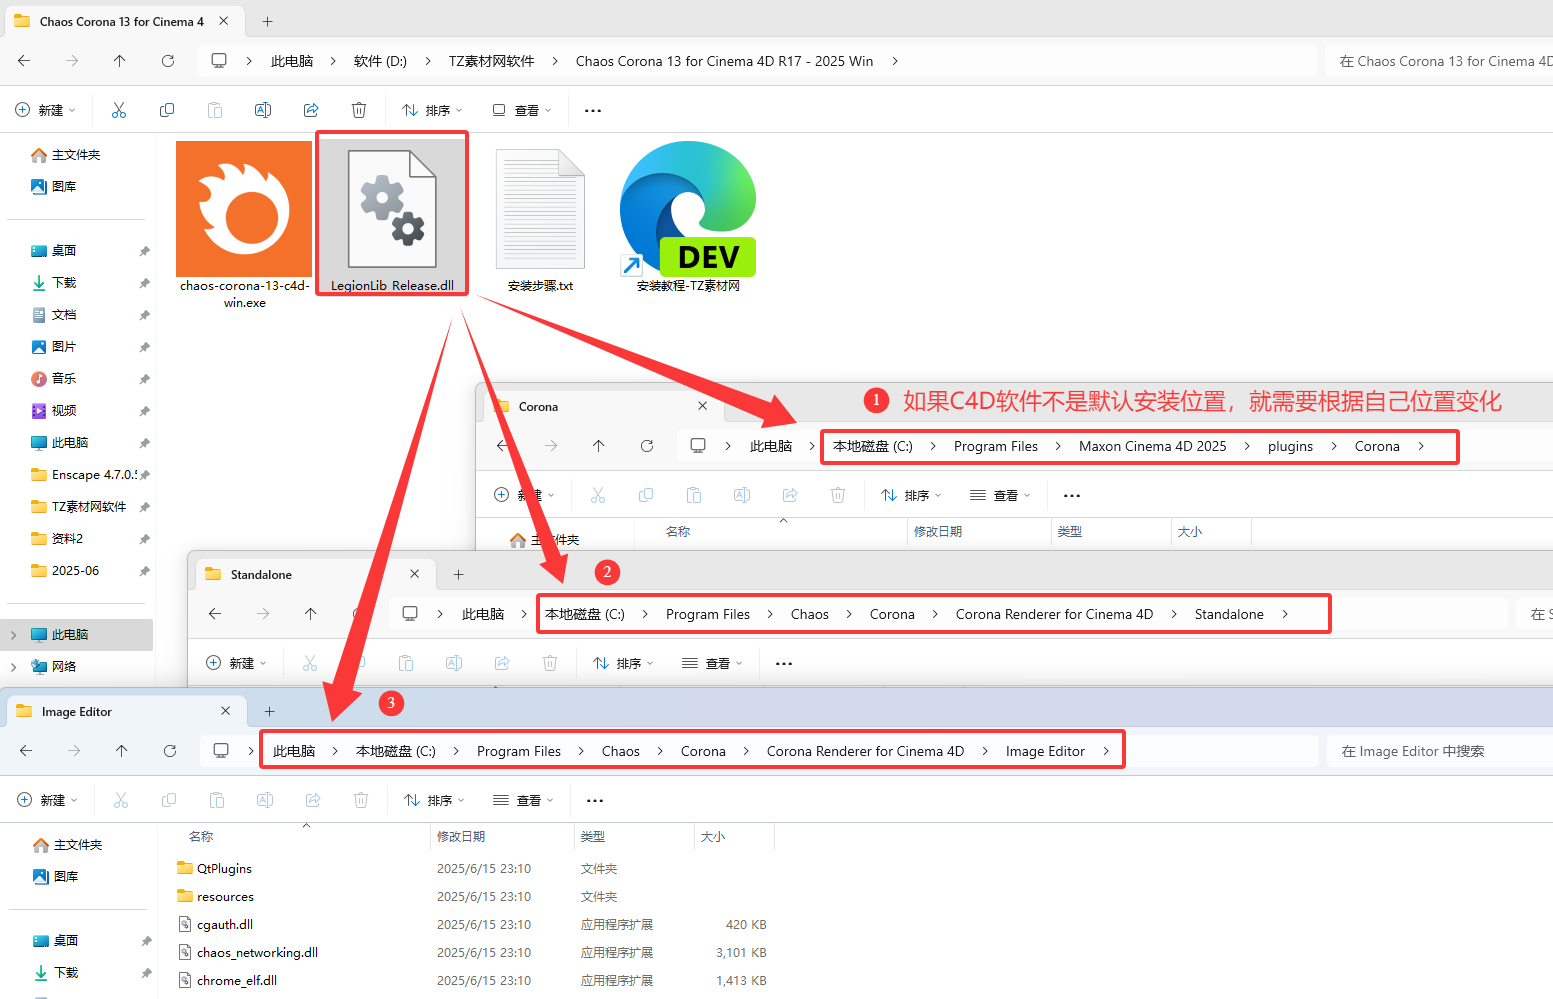Cut the selected file in Chaos Corona 13 window
Image resolution: width=1553 pixels, height=999 pixels.
tap(119, 110)
